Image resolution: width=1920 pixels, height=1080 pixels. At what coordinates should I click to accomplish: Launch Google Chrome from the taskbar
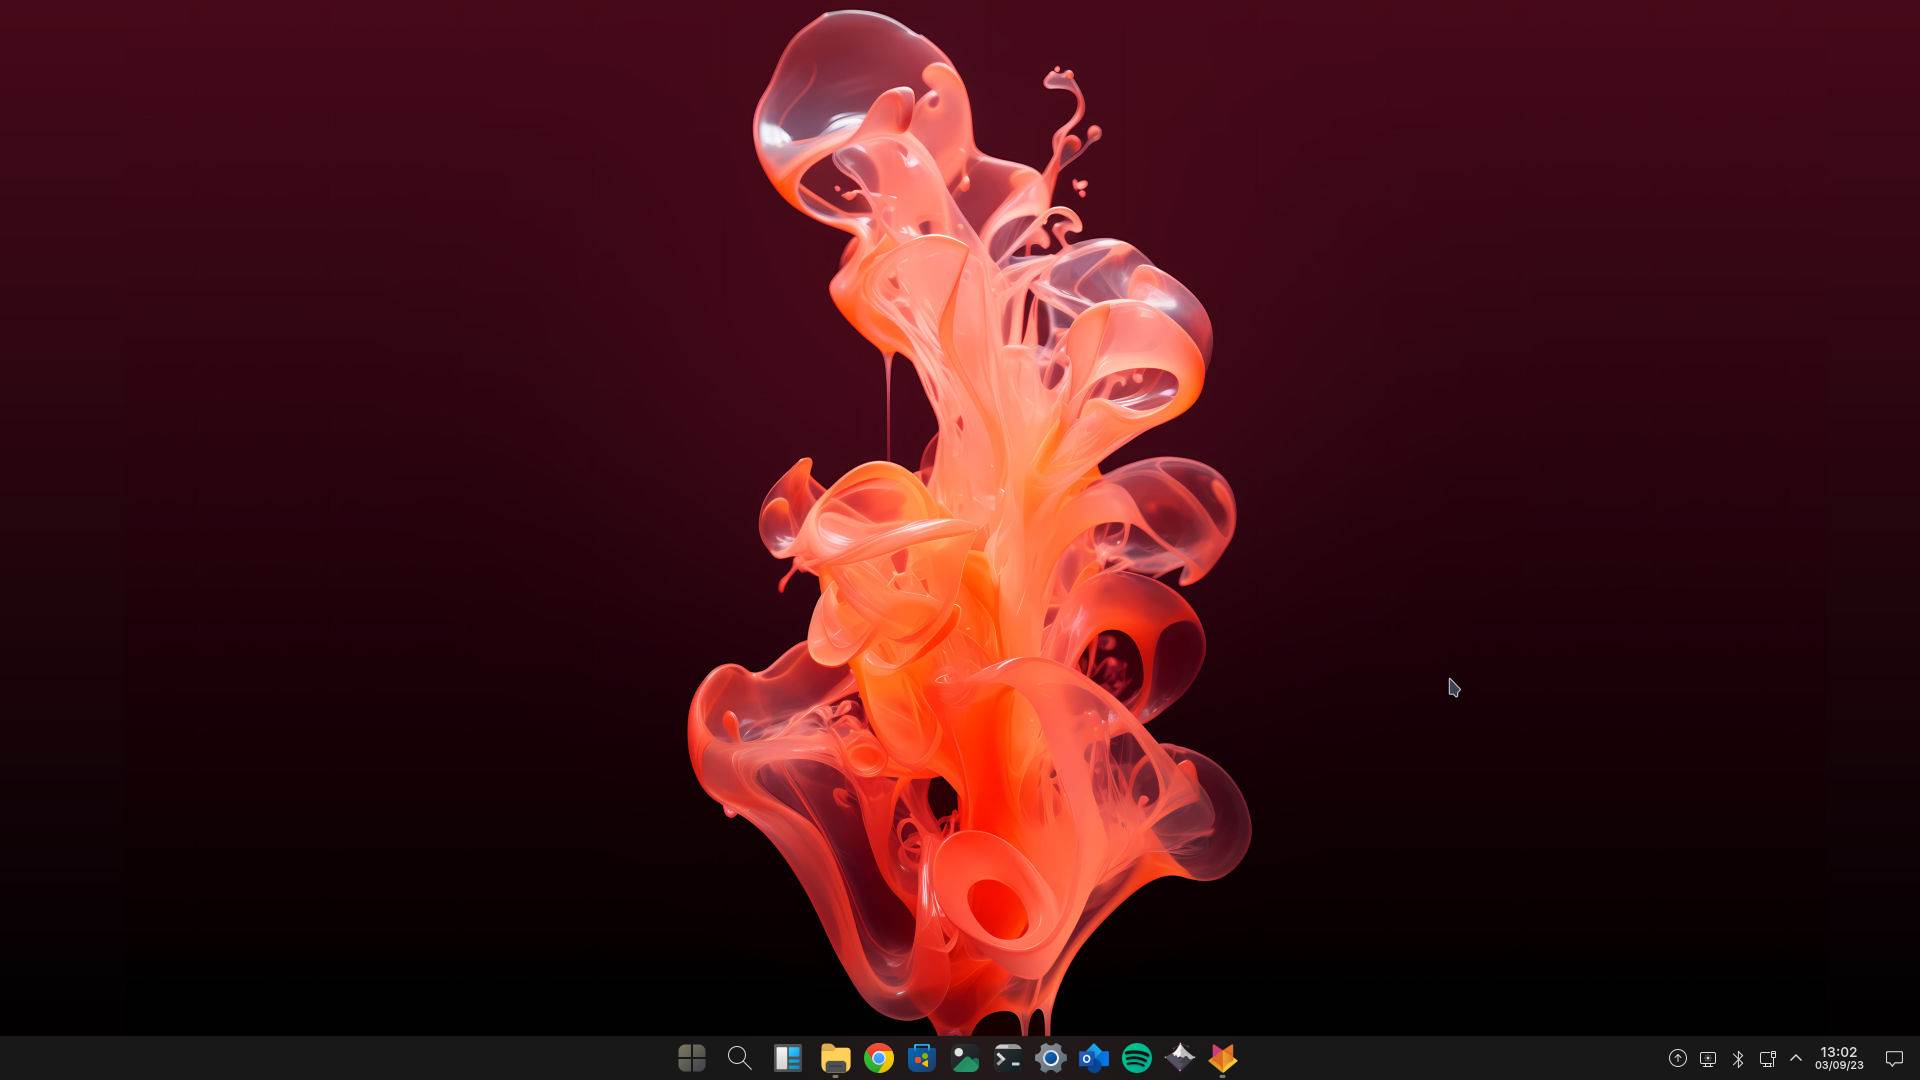pos(879,1058)
